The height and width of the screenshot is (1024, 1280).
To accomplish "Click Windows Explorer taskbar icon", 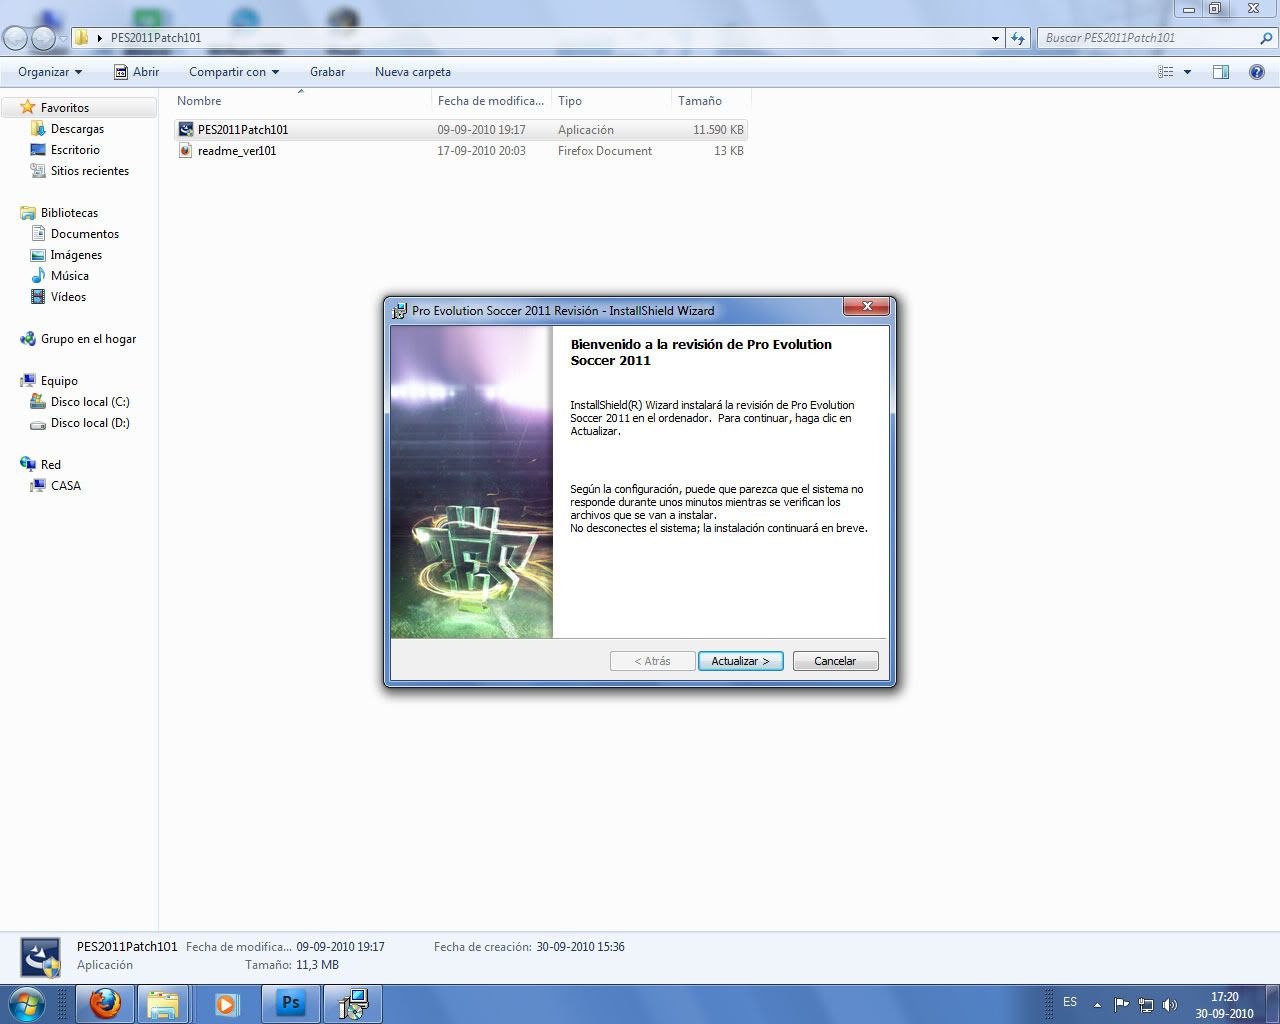I will pyautogui.click(x=162, y=1003).
